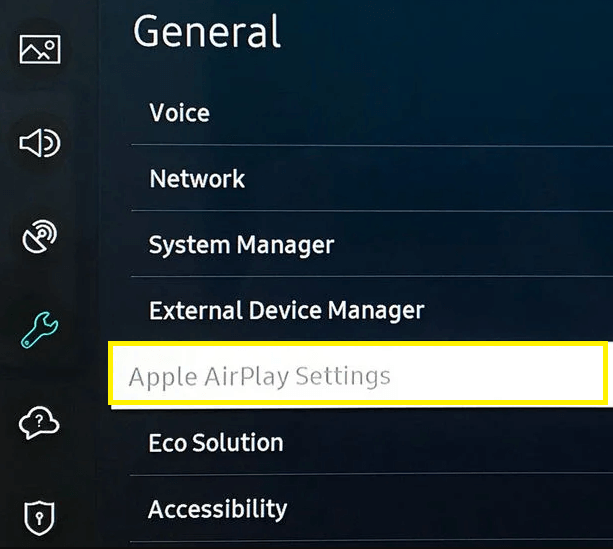The width and height of the screenshot is (613, 549).
Task: Open Apple AirPlay Settings
Action: 259,377
